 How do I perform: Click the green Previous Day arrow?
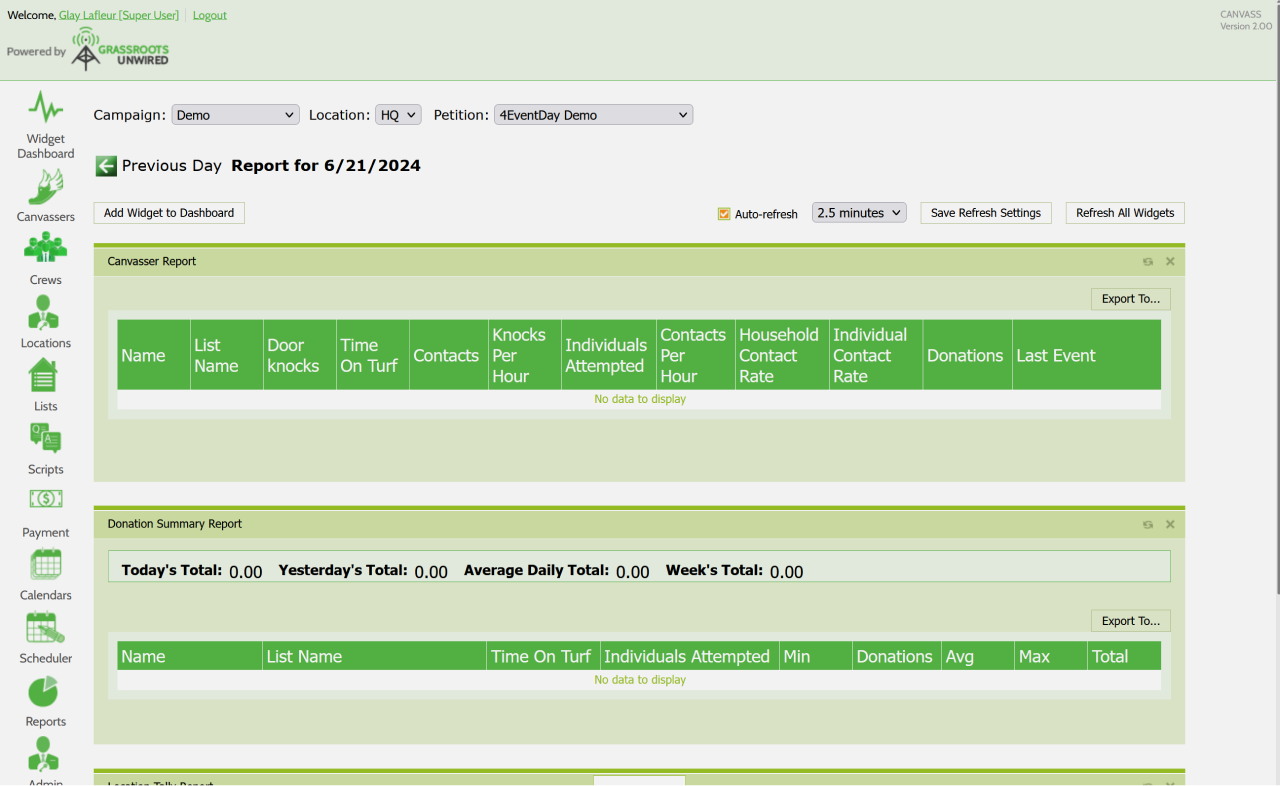click(x=106, y=166)
